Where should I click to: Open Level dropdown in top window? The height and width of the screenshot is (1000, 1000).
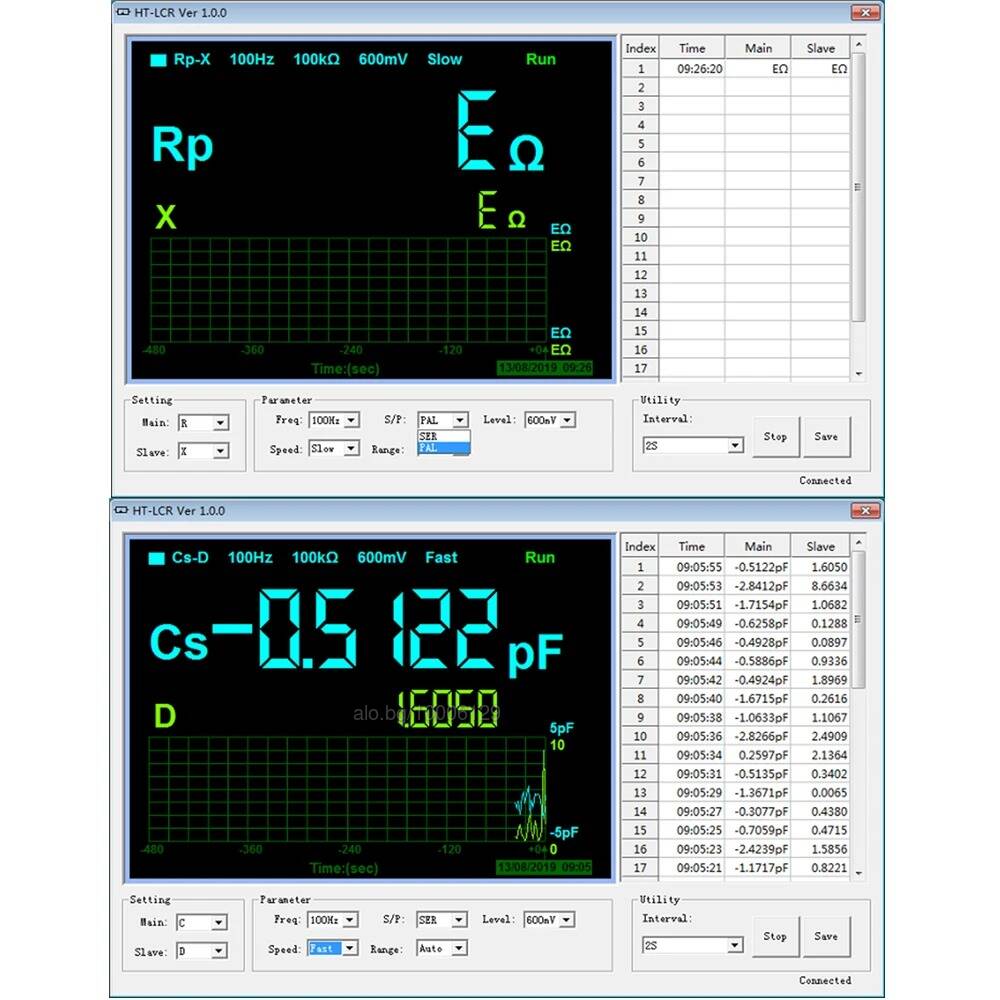(x=550, y=420)
